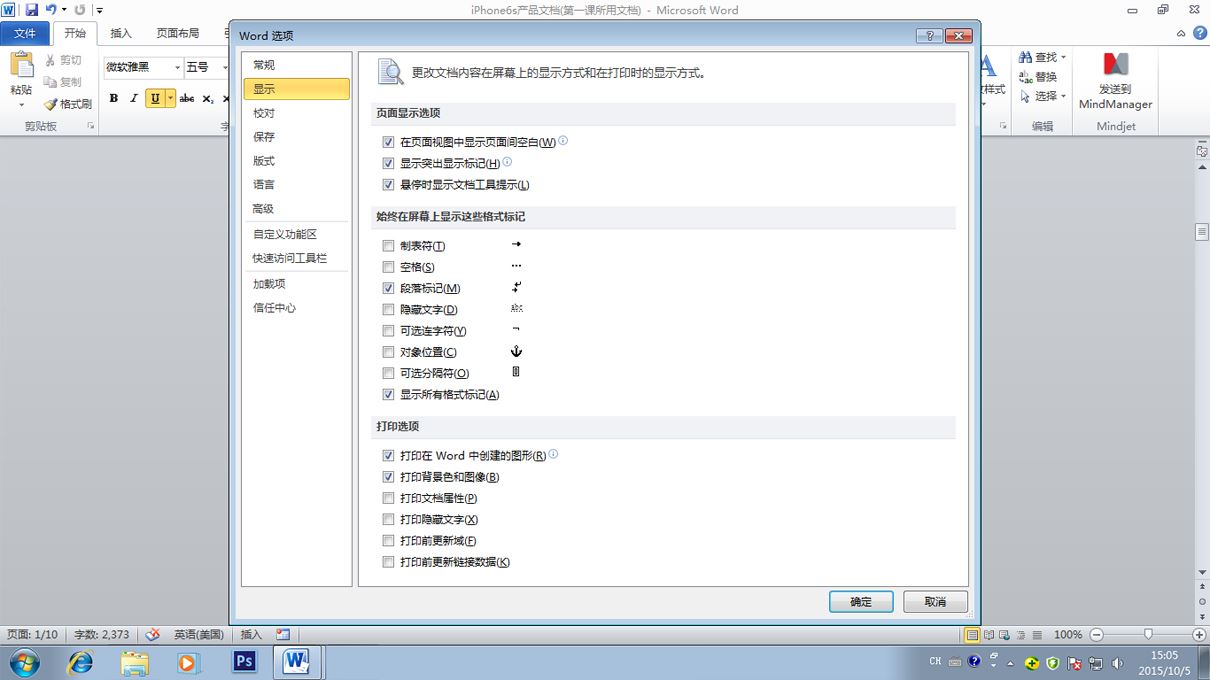Switch to the 页面布局 page layout tab

178,33
